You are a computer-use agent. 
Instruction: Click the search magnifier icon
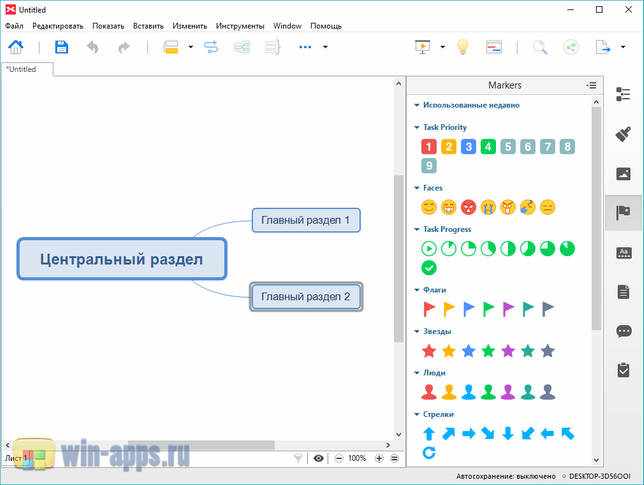pos(540,47)
